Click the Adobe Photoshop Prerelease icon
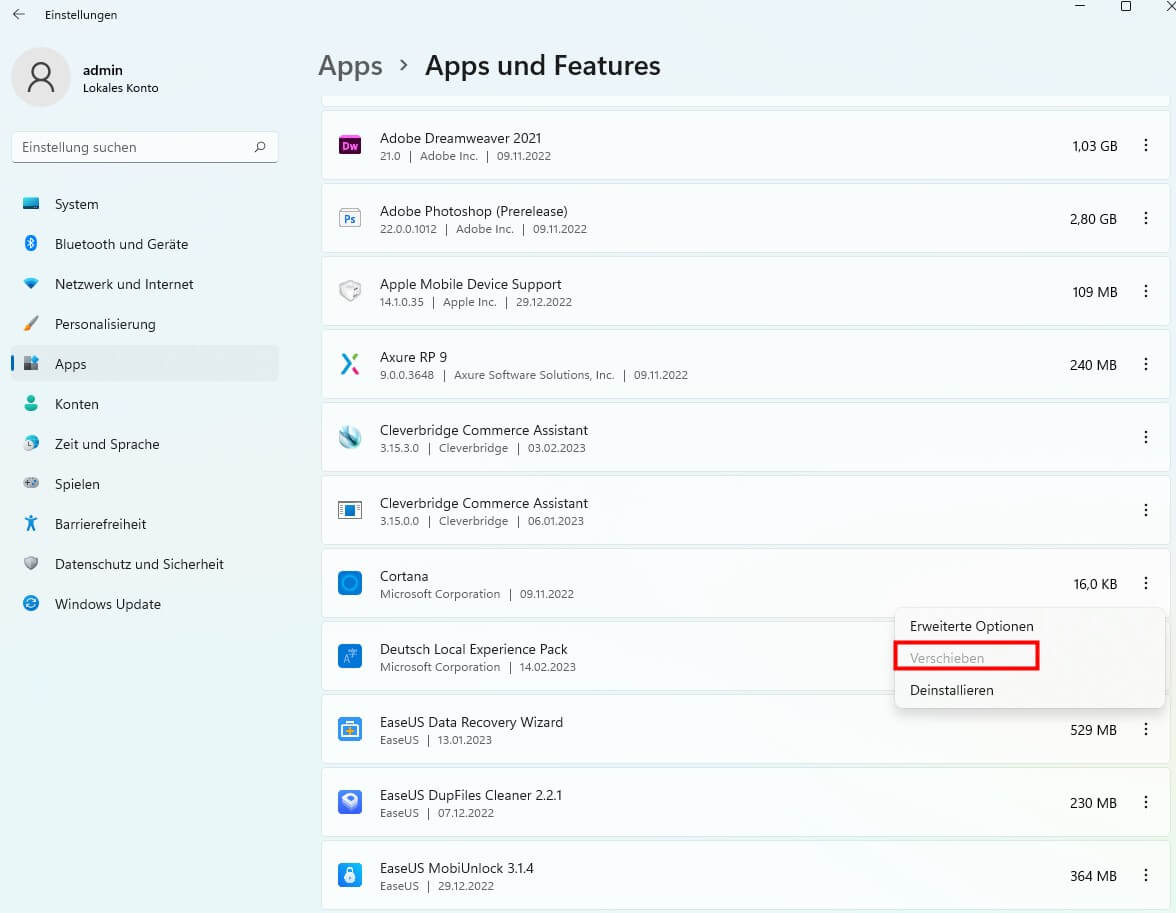 click(349, 219)
